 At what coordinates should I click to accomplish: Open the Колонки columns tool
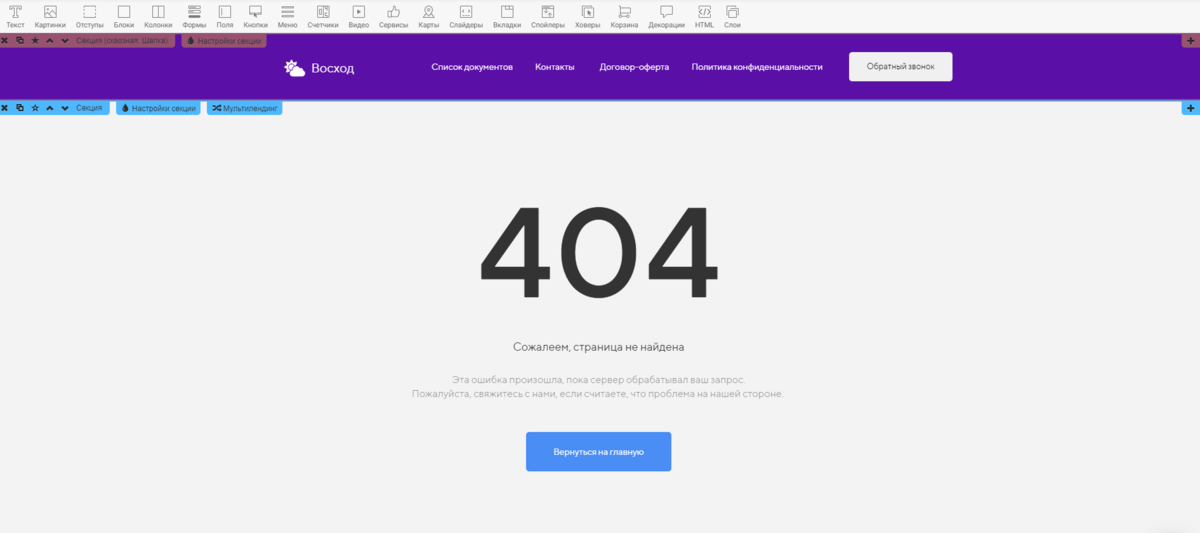click(158, 16)
